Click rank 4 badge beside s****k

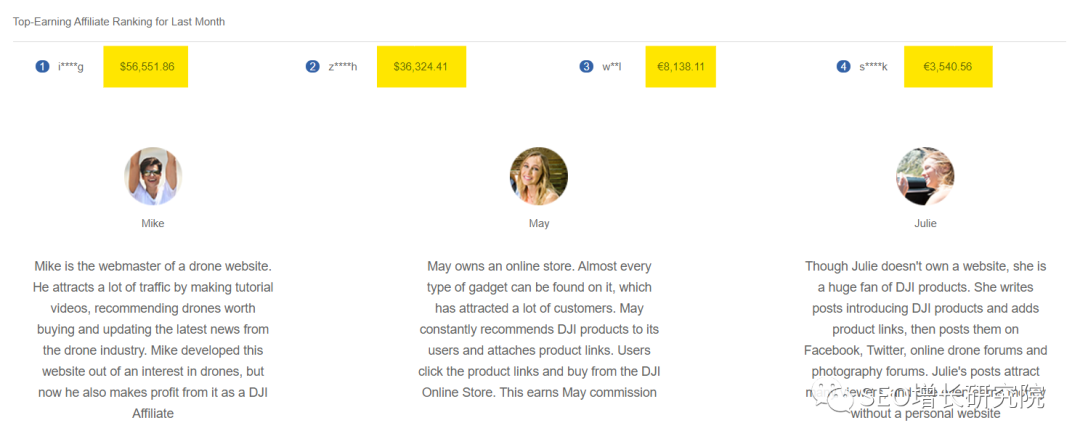pyautogui.click(x=843, y=67)
